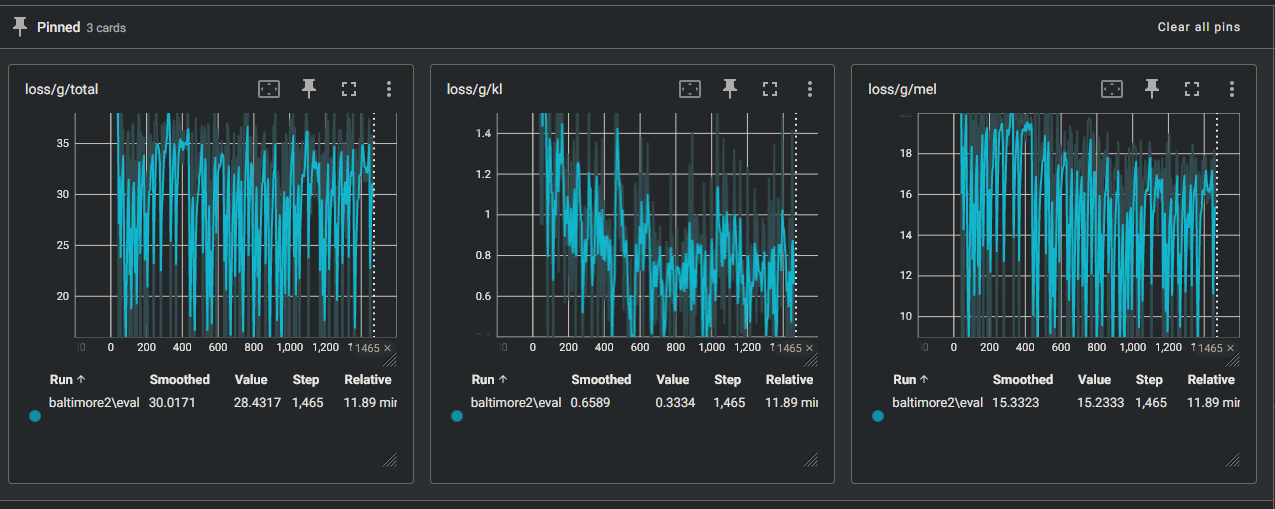Close step 1465 marker on loss/g/mel chart

[1231, 348]
